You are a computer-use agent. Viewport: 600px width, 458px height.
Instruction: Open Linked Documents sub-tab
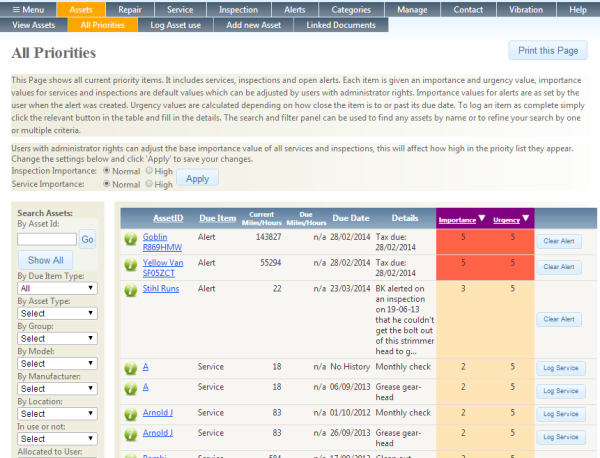pos(341,25)
